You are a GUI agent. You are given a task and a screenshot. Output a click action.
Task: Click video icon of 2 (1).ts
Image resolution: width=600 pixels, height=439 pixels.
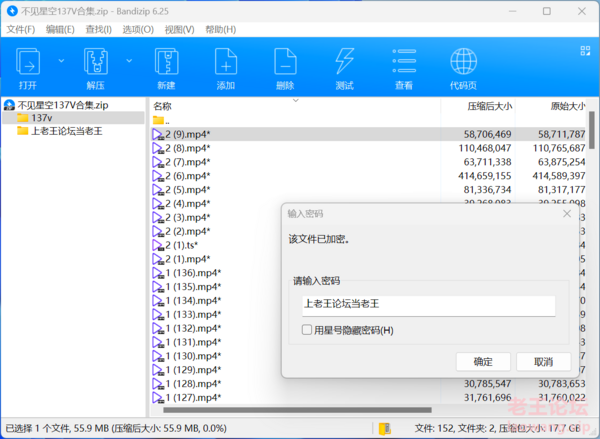click(x=158, y=245)
